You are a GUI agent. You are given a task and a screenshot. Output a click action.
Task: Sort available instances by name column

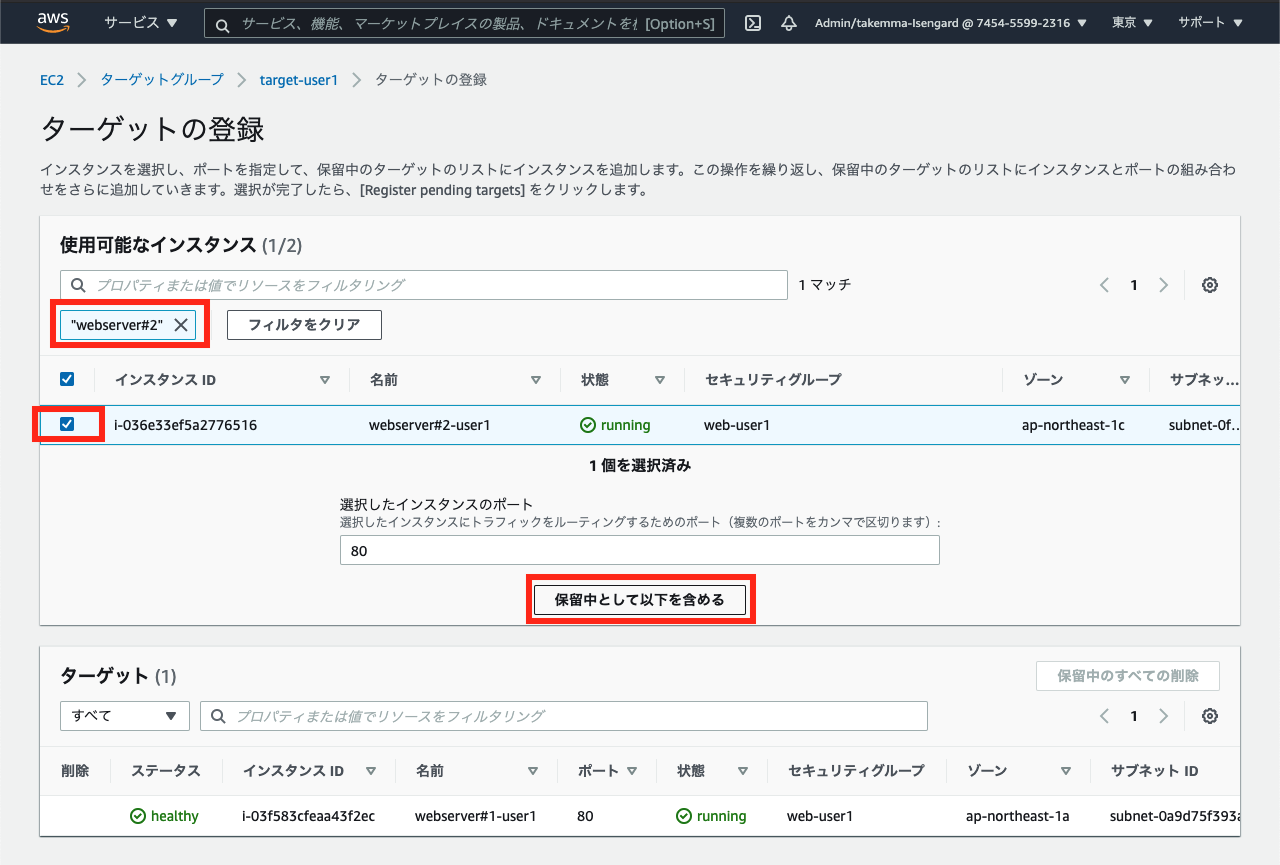click(536, 380)
